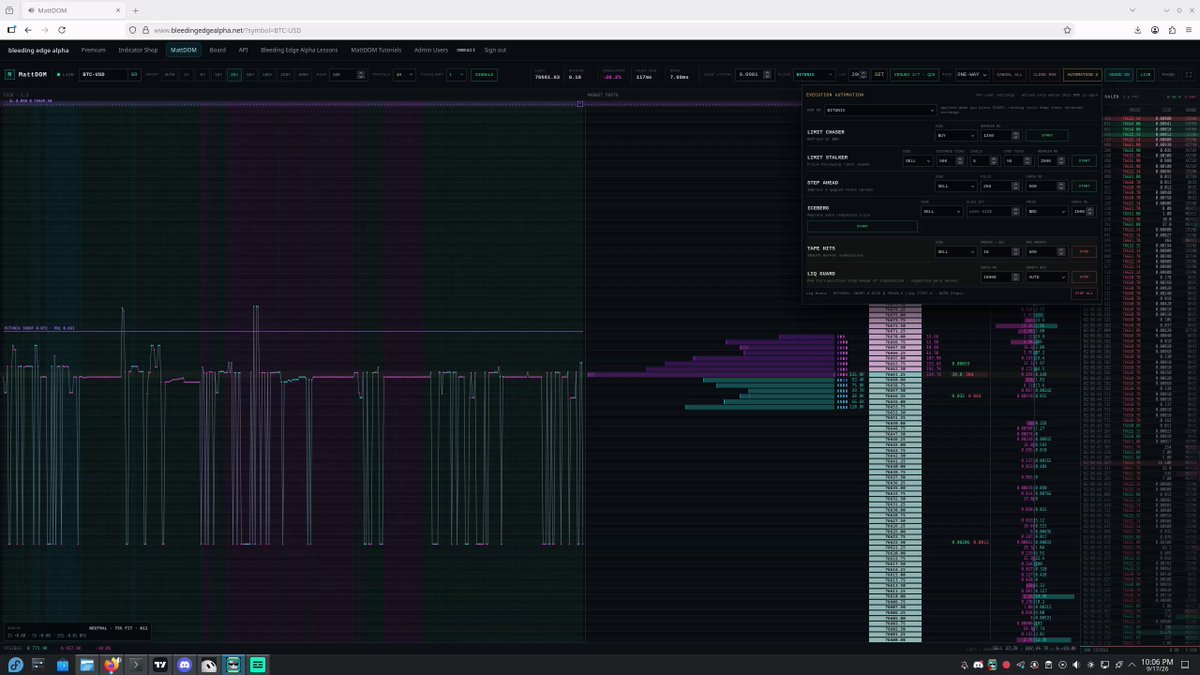Expand the Limit Chaser side dropdown
The height and width of the screenshot is (675, 1200).
pos(954,135)
